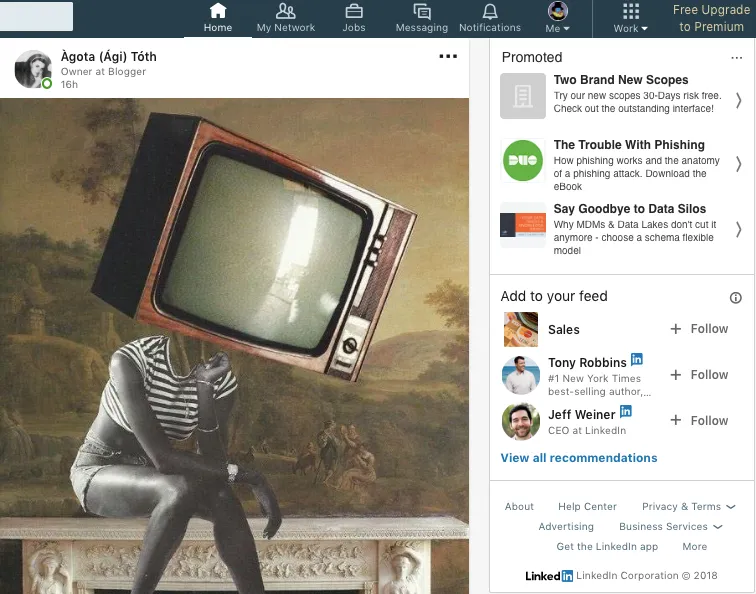The width and height of the screenshot is (756, 594).
Task: Open the Work apps grid dropdown
Action: tap(630, 18)
